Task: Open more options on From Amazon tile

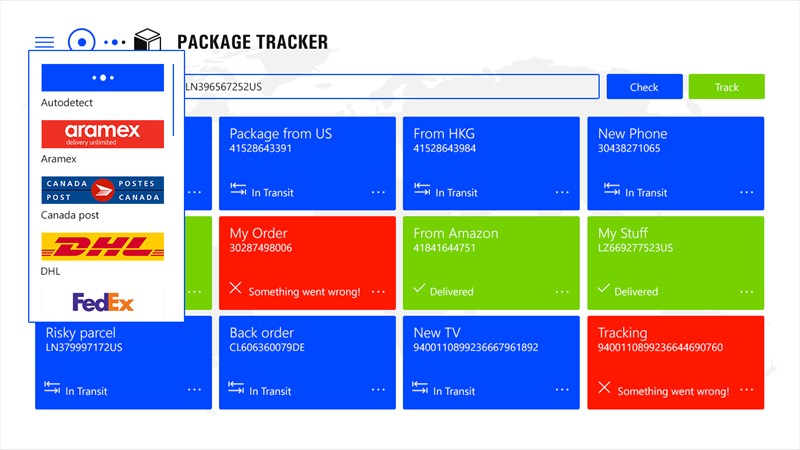Action: [x=562, y=292]
